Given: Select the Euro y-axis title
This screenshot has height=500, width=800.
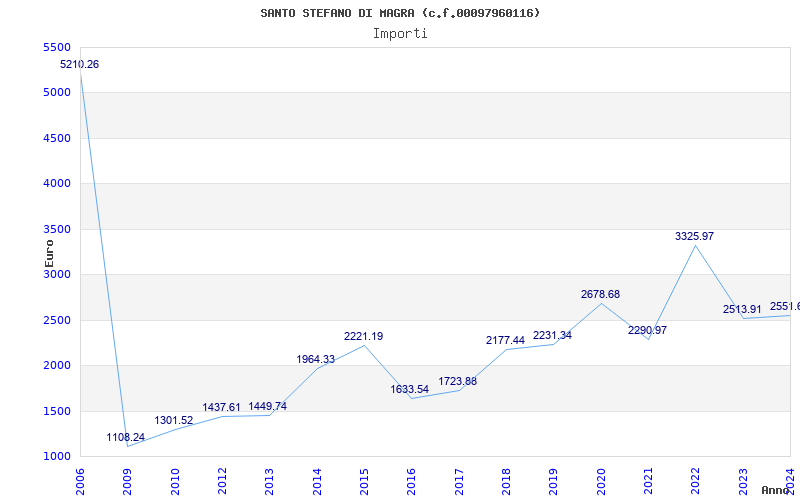Looking at the screenshot, I should 49,252.
